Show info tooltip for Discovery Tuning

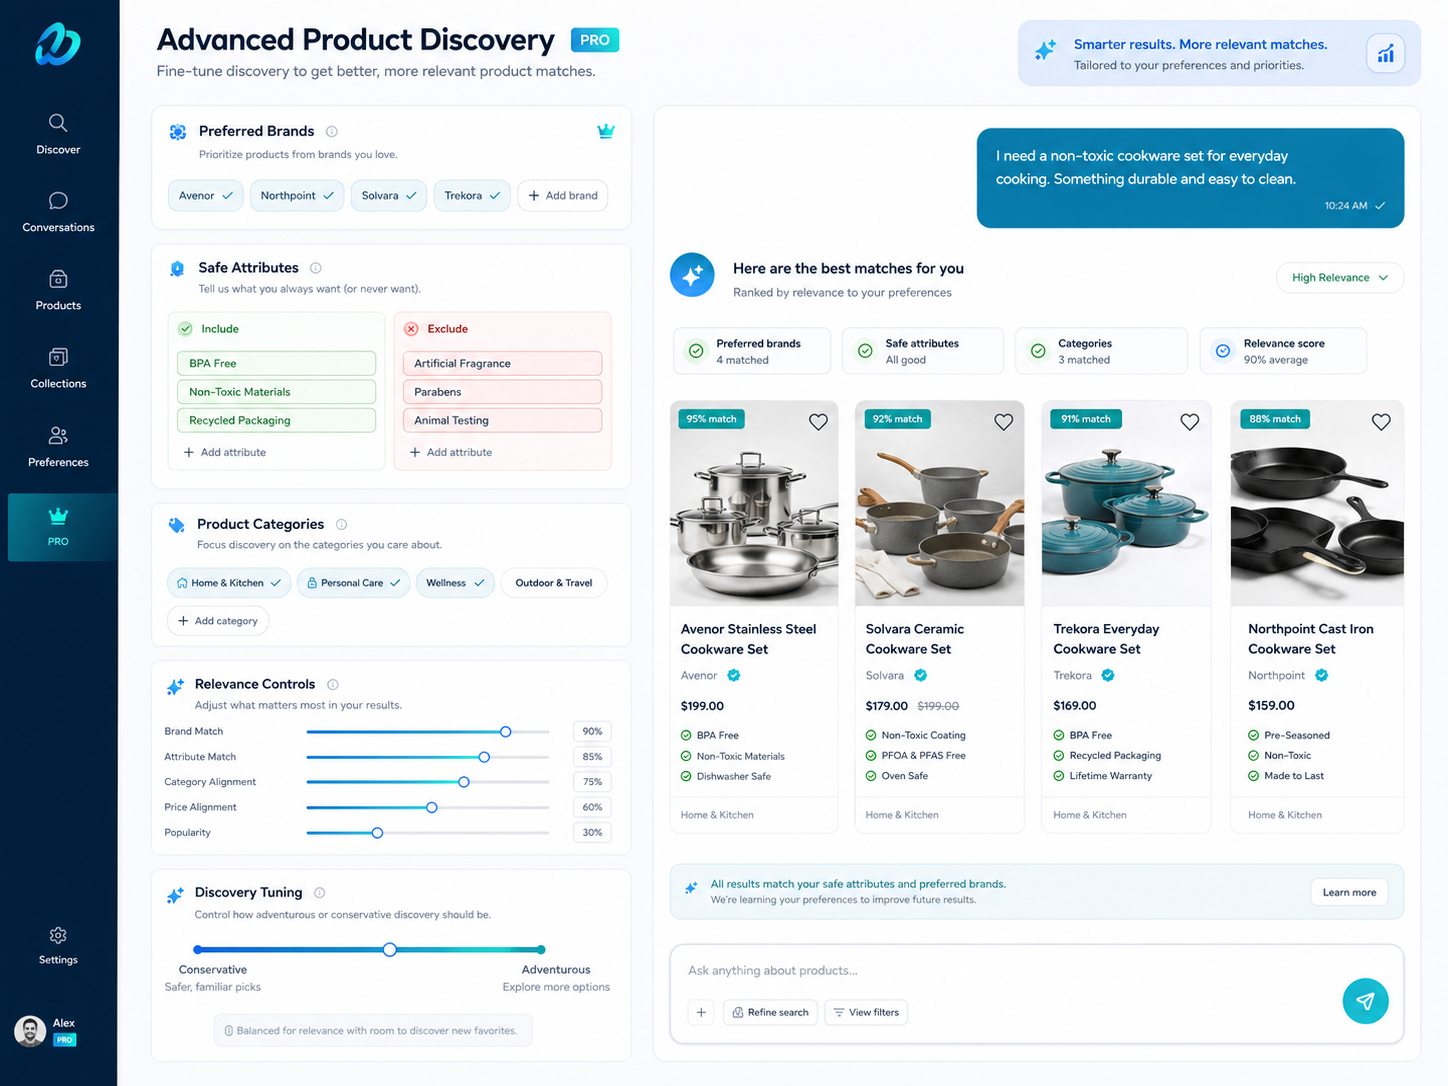tap(320, 892)
